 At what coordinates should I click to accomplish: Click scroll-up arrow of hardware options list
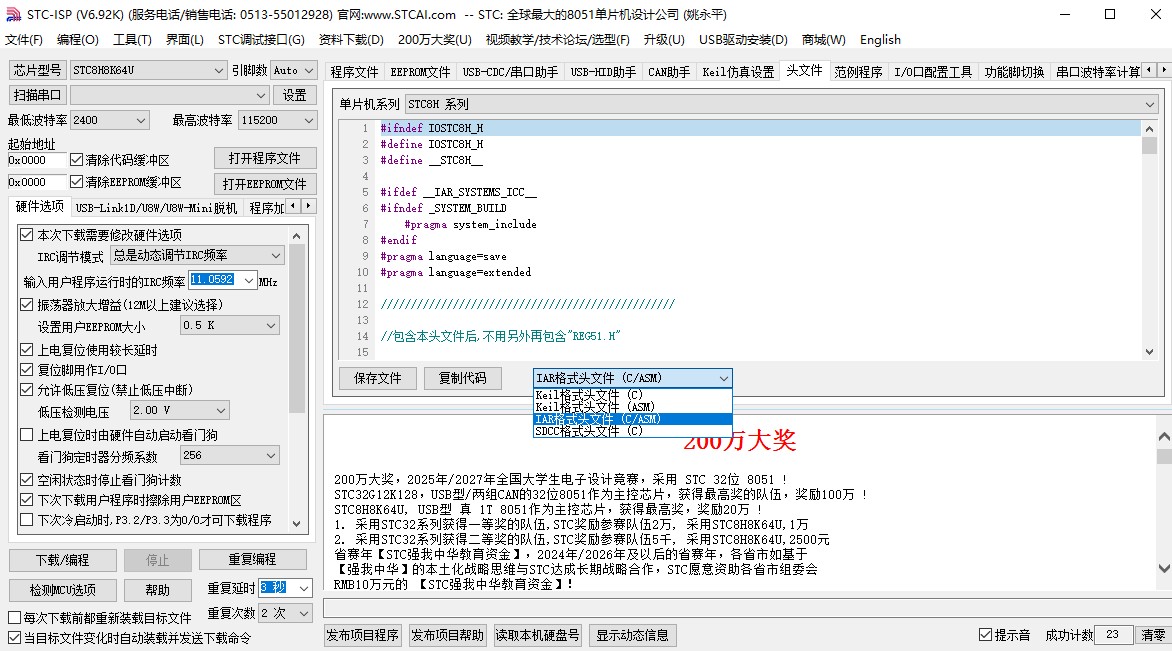point(297,234)
